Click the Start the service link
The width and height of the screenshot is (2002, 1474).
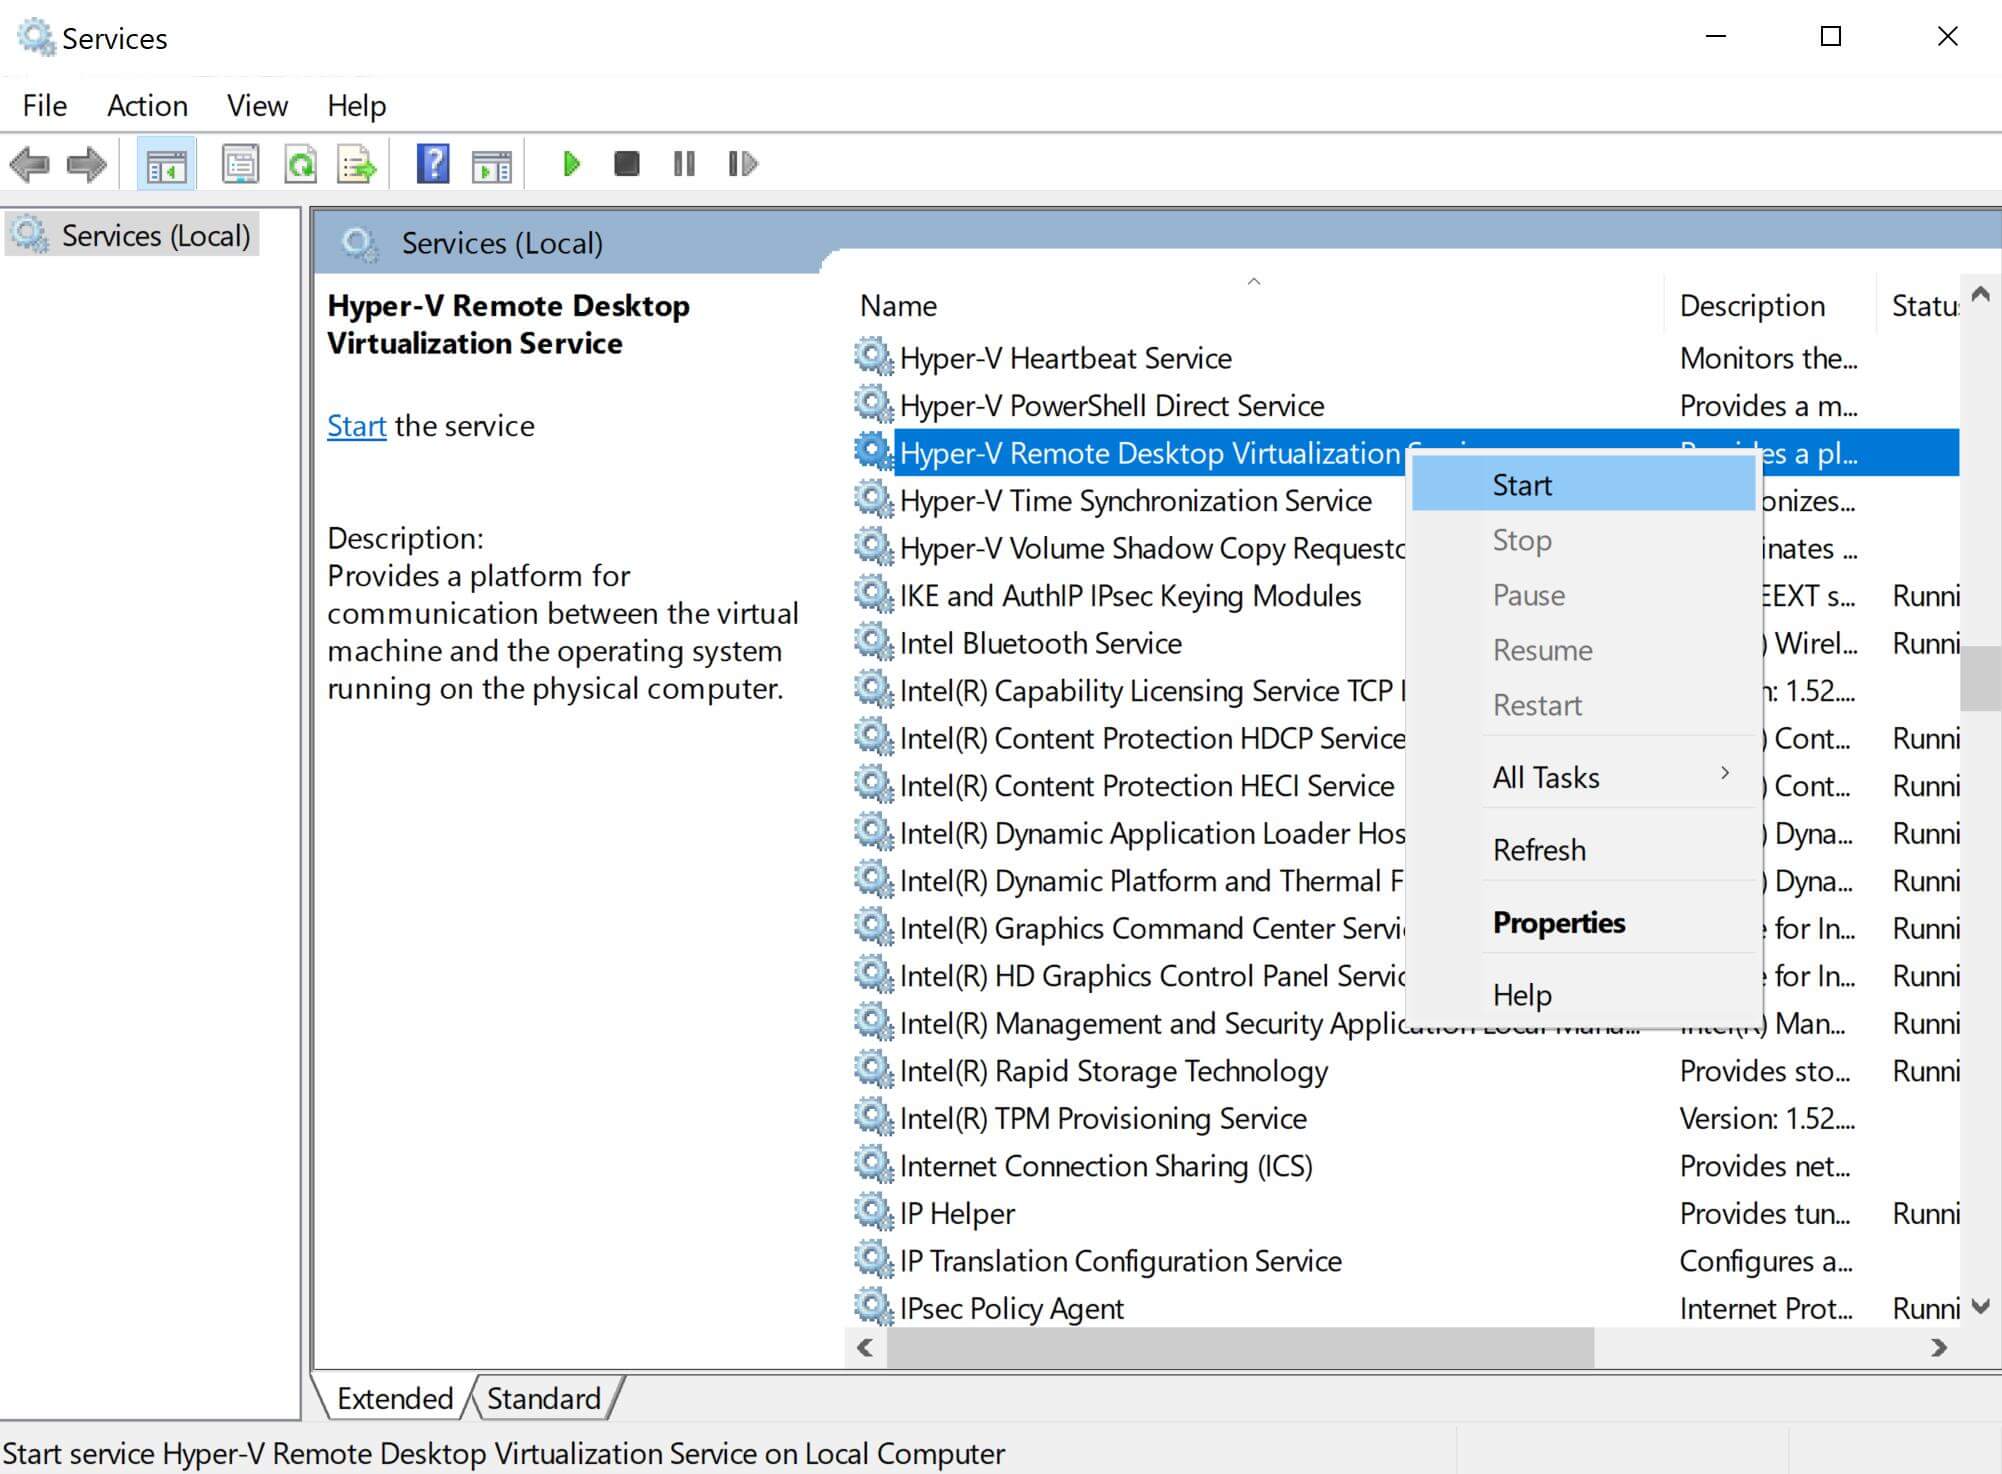pyautogui.click(x=356, y=425)
